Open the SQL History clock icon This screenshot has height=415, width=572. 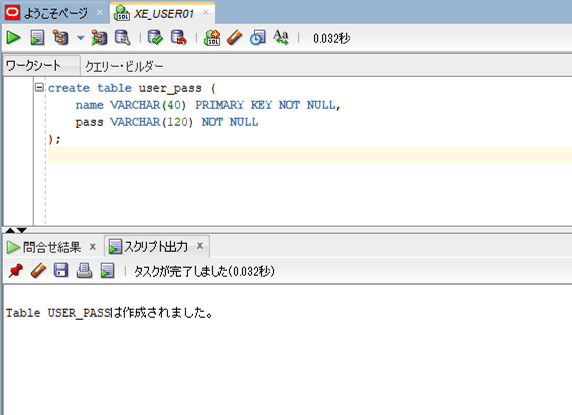(x=258, y=38)
